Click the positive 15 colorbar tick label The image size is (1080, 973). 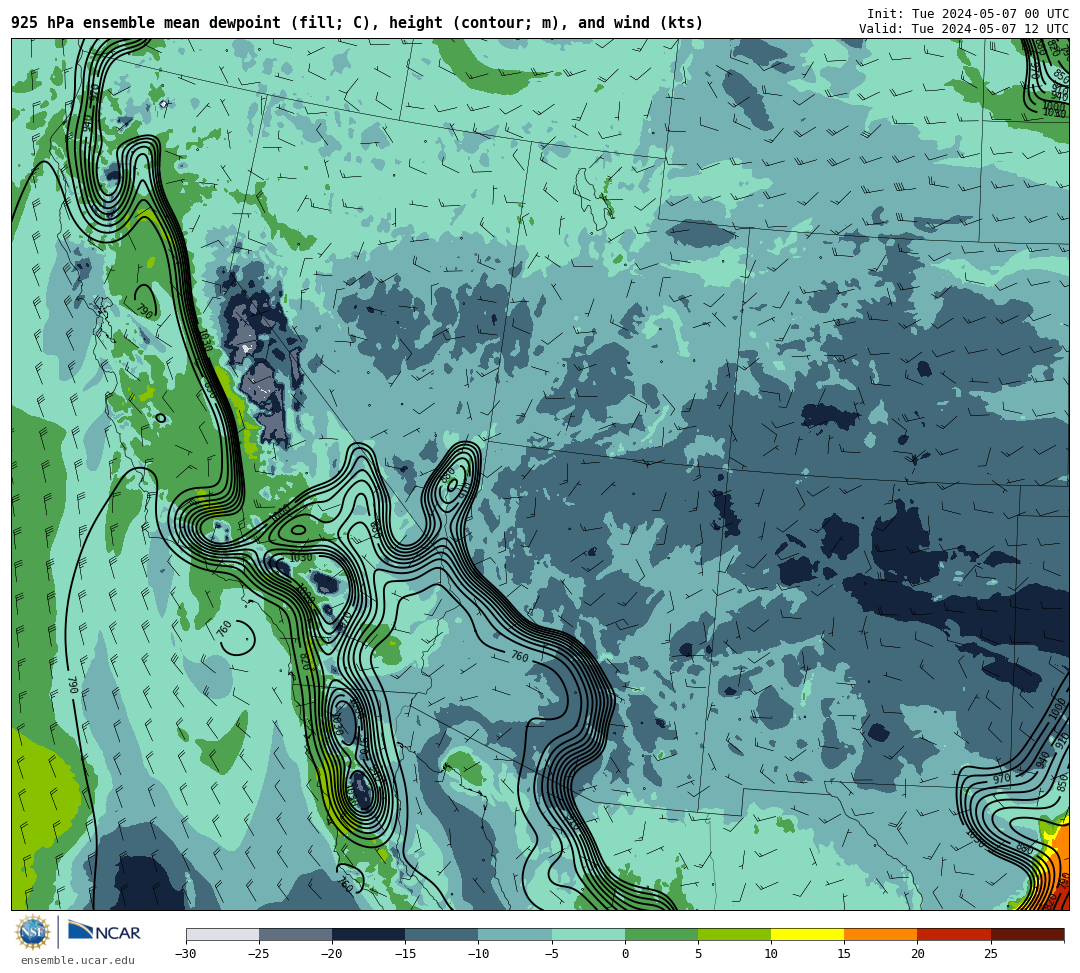(x=844, y=954)
